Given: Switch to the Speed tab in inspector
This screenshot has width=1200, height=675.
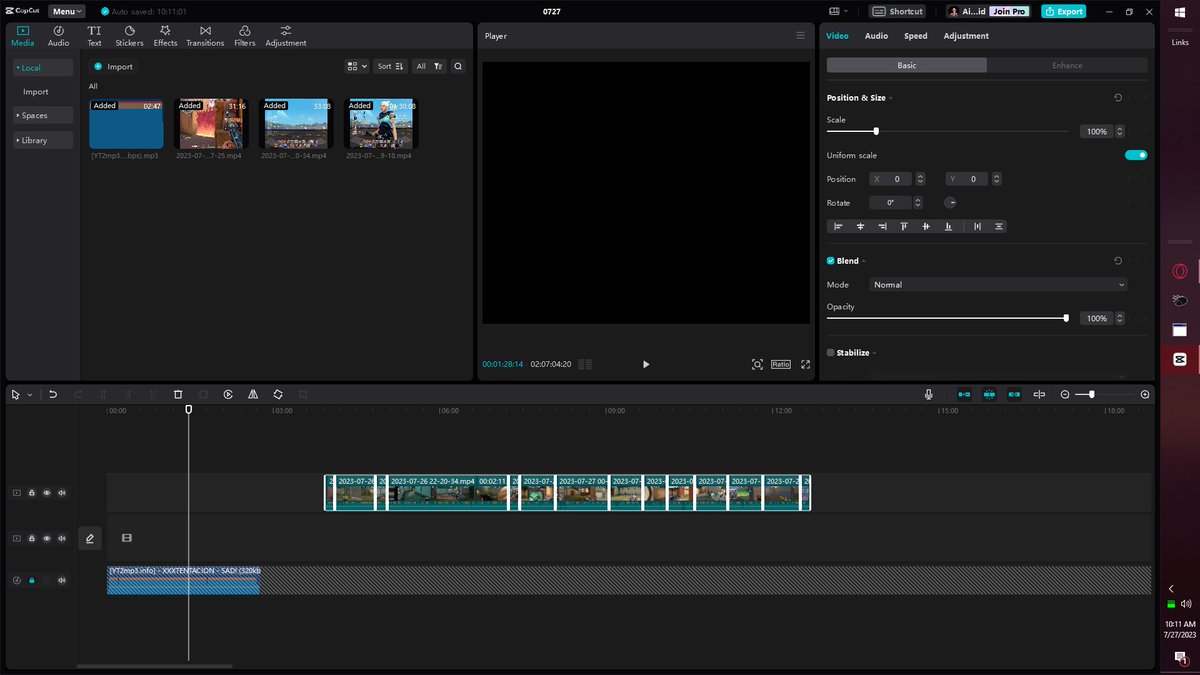Looking at the screenshot, I should 916,36.
